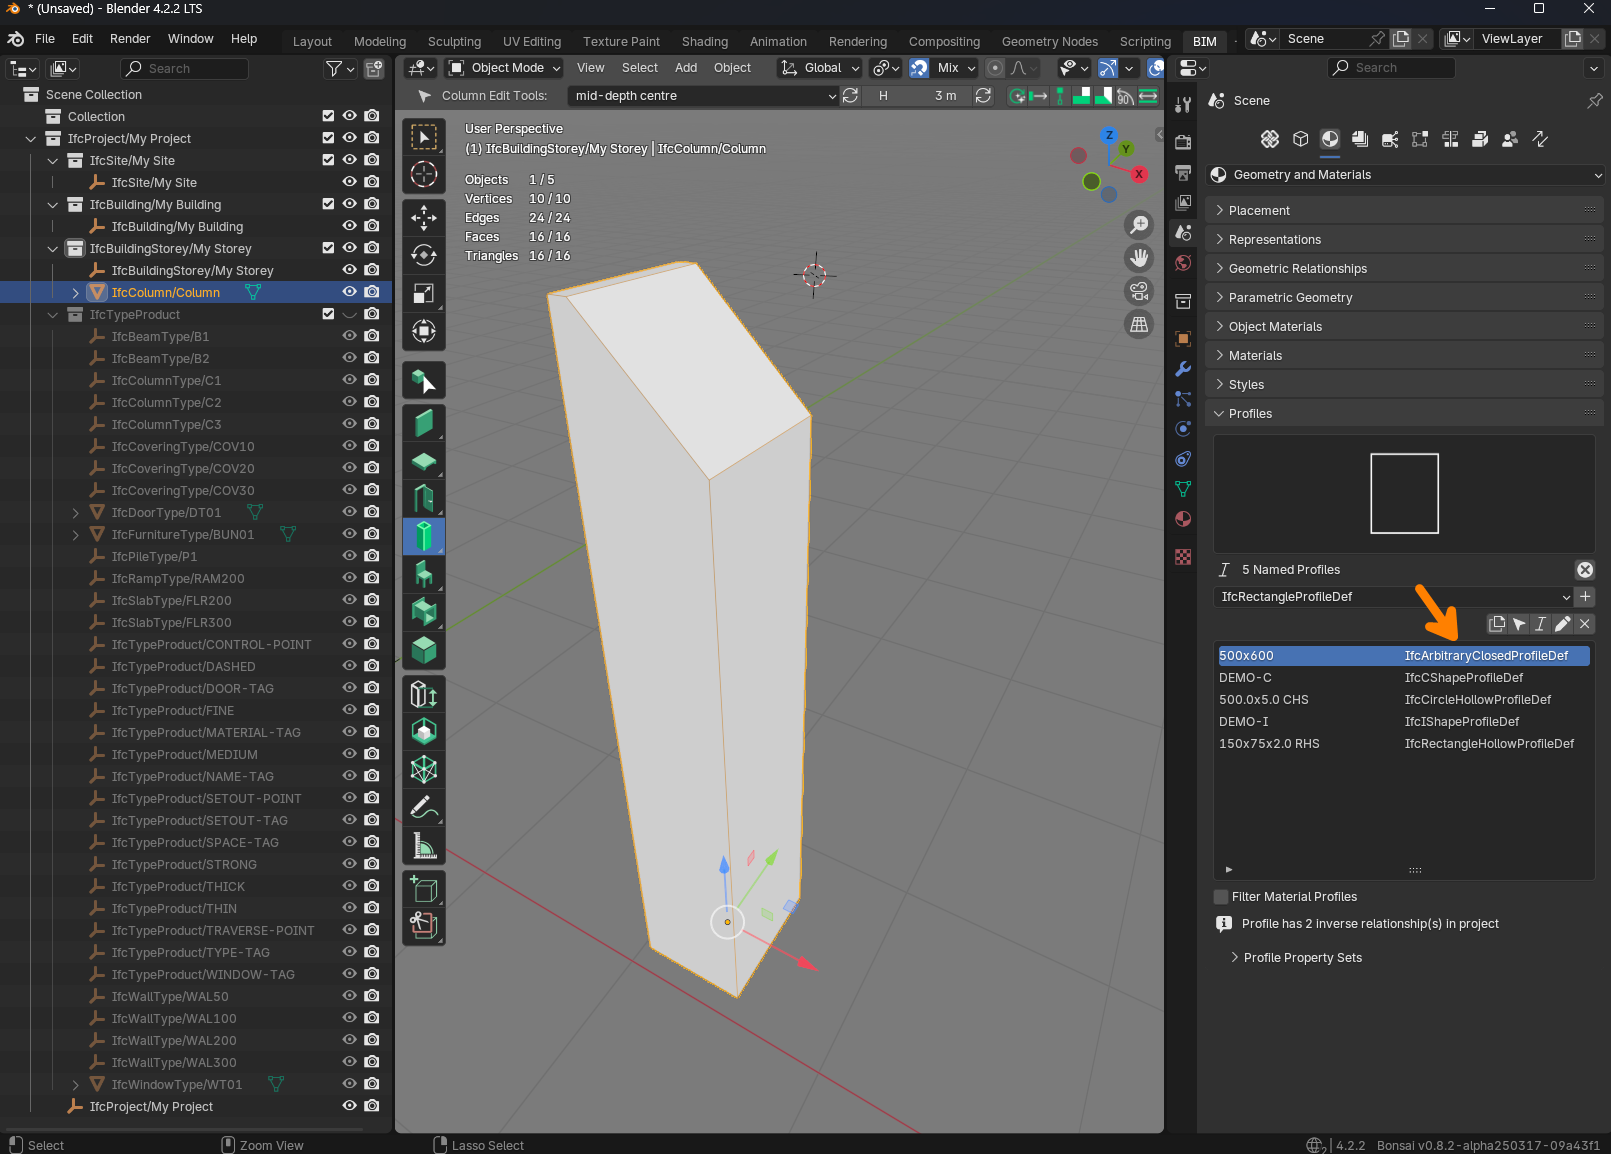Select the Cursor tool in viewport toolbar

(x=424, y=174)
